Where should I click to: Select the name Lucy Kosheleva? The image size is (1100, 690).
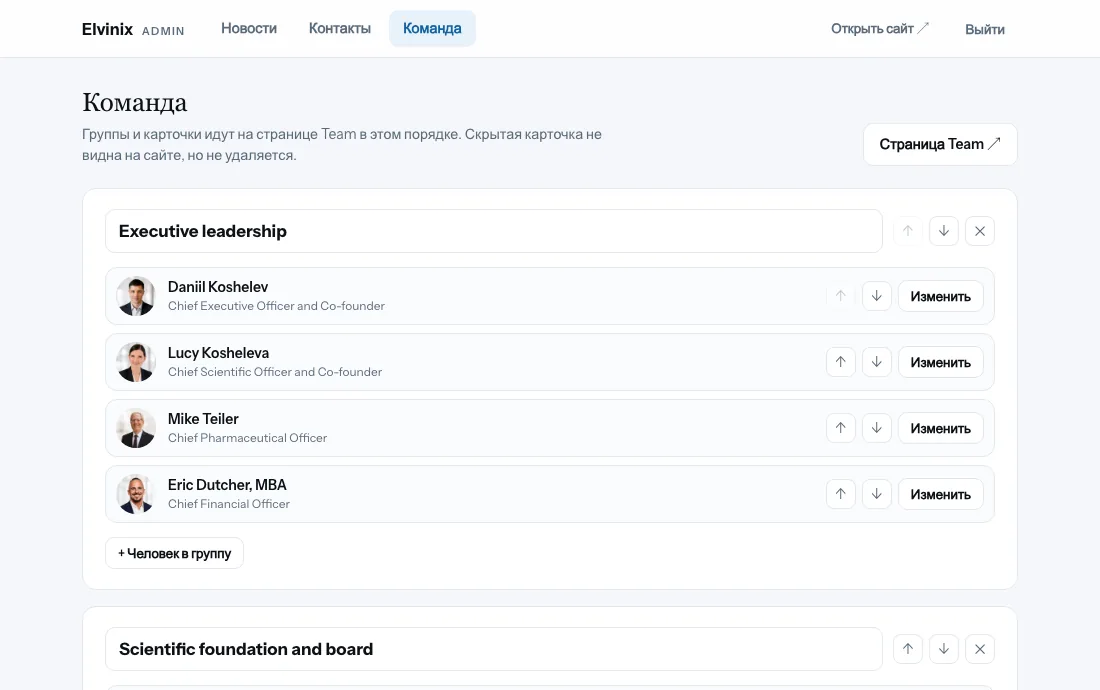tap(218, 353)
